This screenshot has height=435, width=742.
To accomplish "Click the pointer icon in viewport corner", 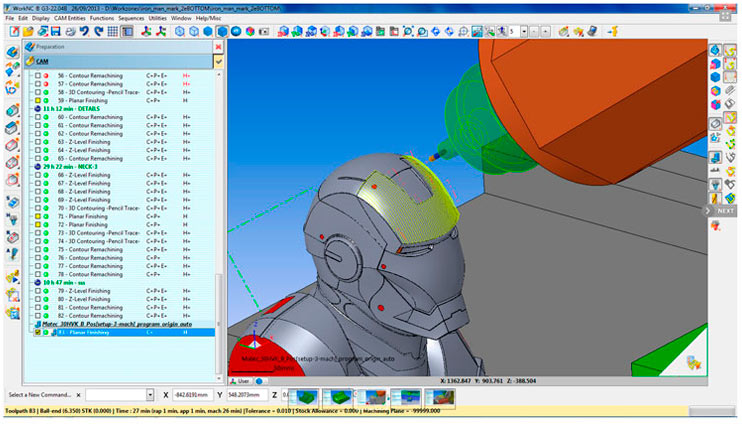I will (x=694, y=363).
